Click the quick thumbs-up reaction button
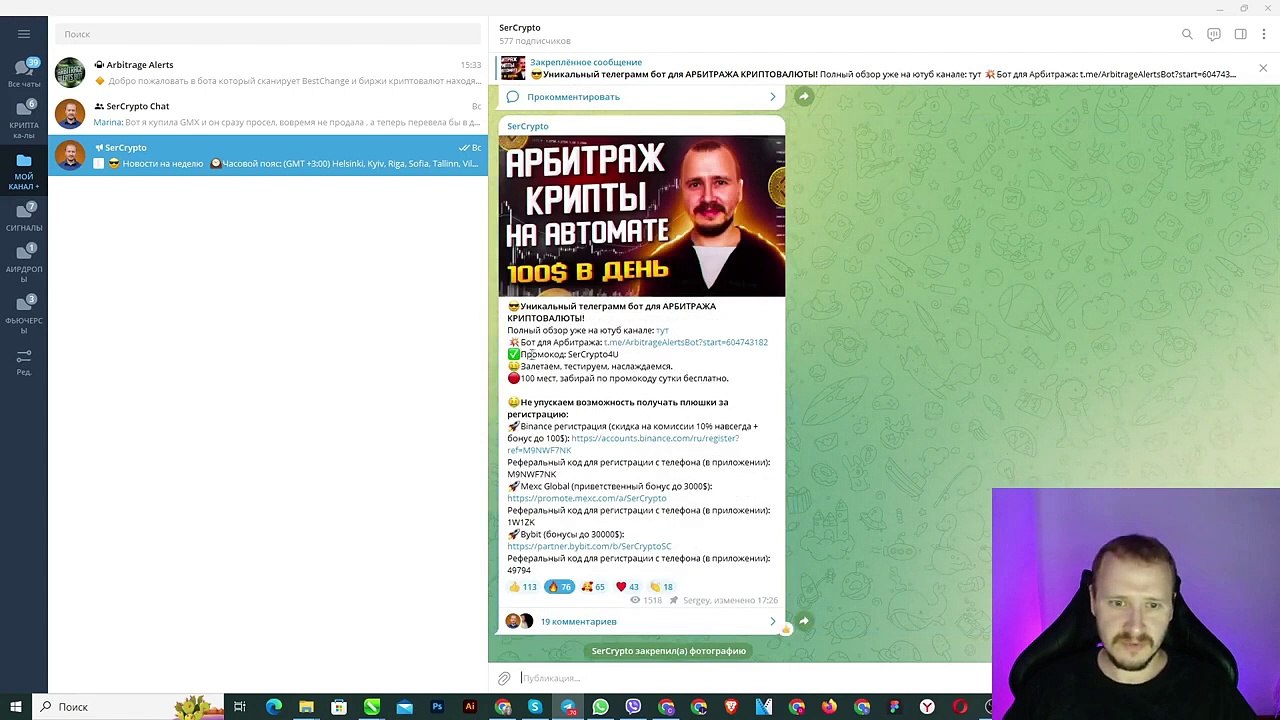This screenshot has width=1280, height=720. 786,629
